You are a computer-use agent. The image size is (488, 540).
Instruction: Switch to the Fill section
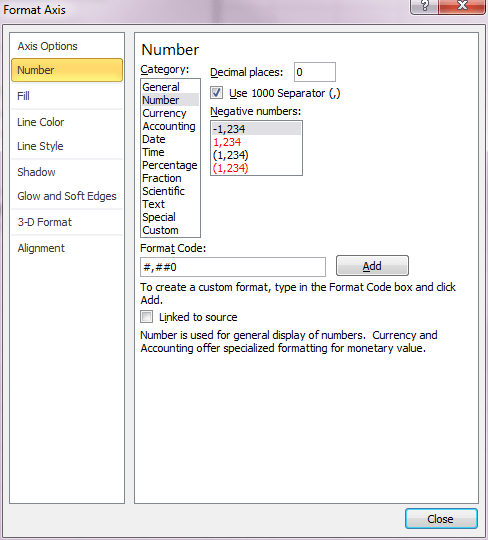tap(23, 96)
